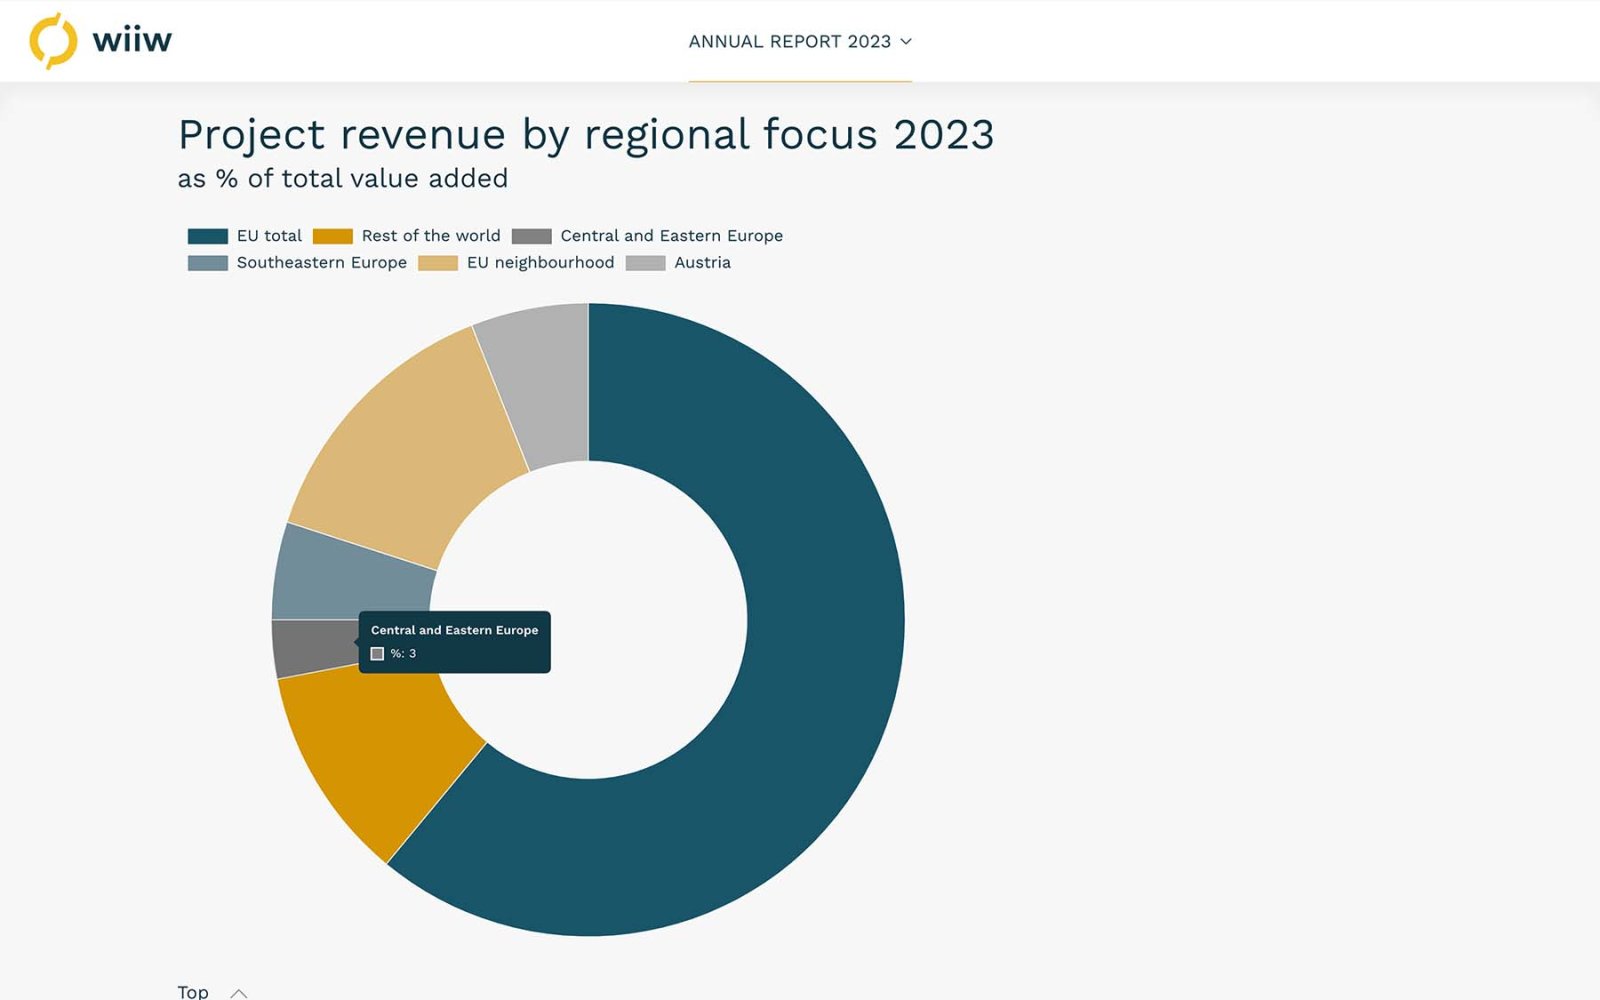Click the upward chevron beside Top

pyautogui.click(x=239, y=993)
